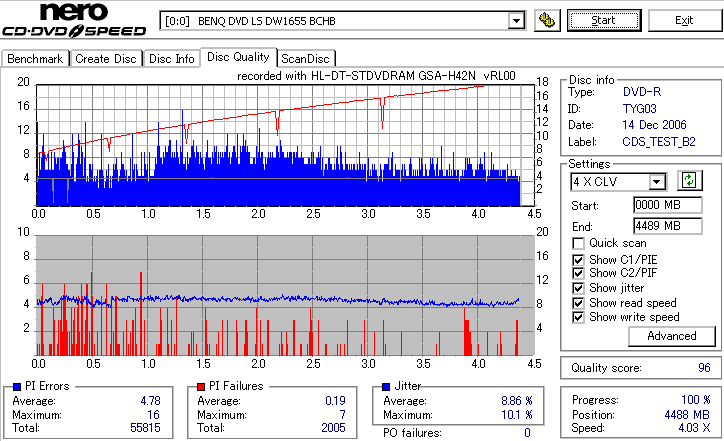Open the Advanced settings button

click(671, 336)
